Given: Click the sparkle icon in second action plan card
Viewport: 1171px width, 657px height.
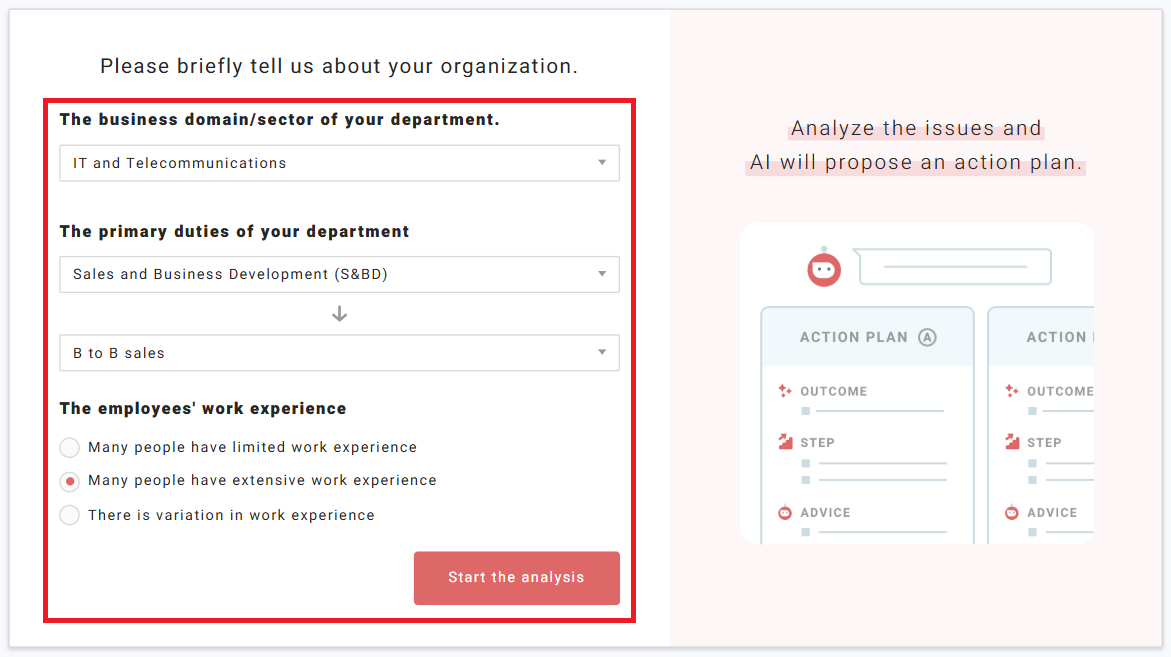Looking at the screenshot, I should [1012, 391].
